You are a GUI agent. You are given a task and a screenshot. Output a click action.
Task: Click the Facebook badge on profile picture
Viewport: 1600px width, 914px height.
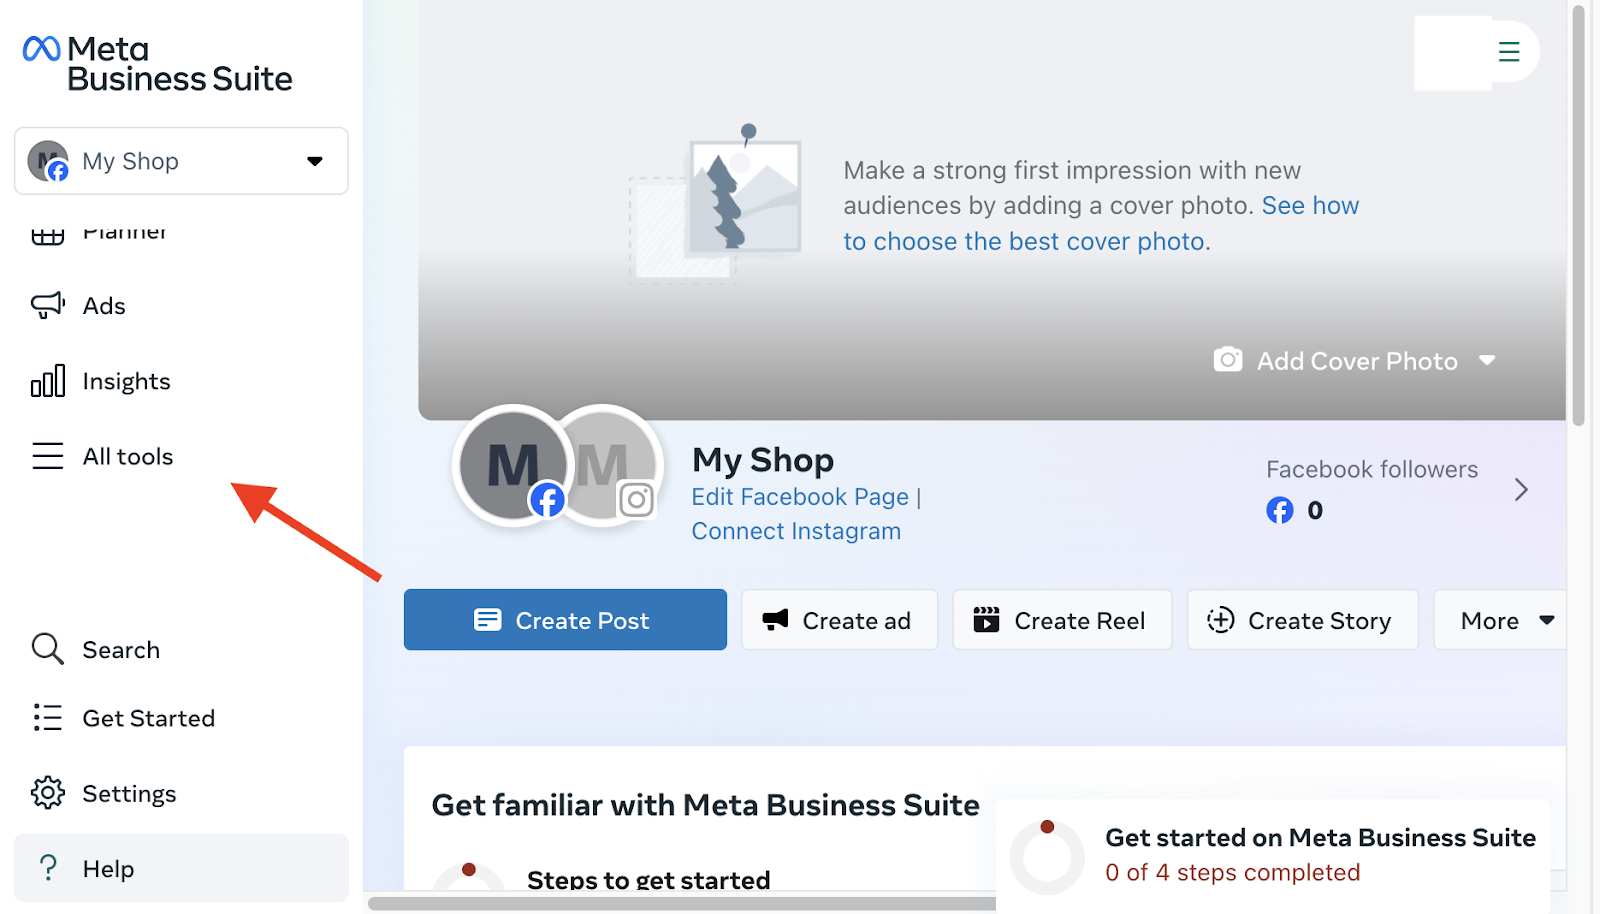tap(547, 499)
